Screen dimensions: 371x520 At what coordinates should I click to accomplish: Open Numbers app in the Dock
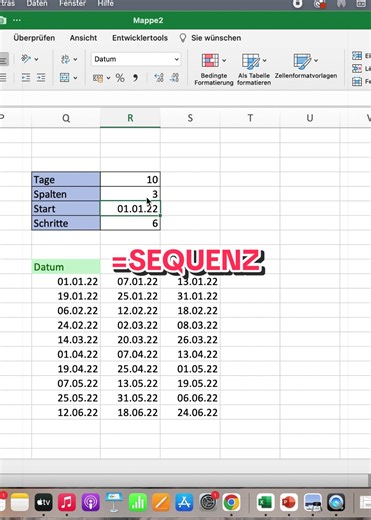pos(137,502)
